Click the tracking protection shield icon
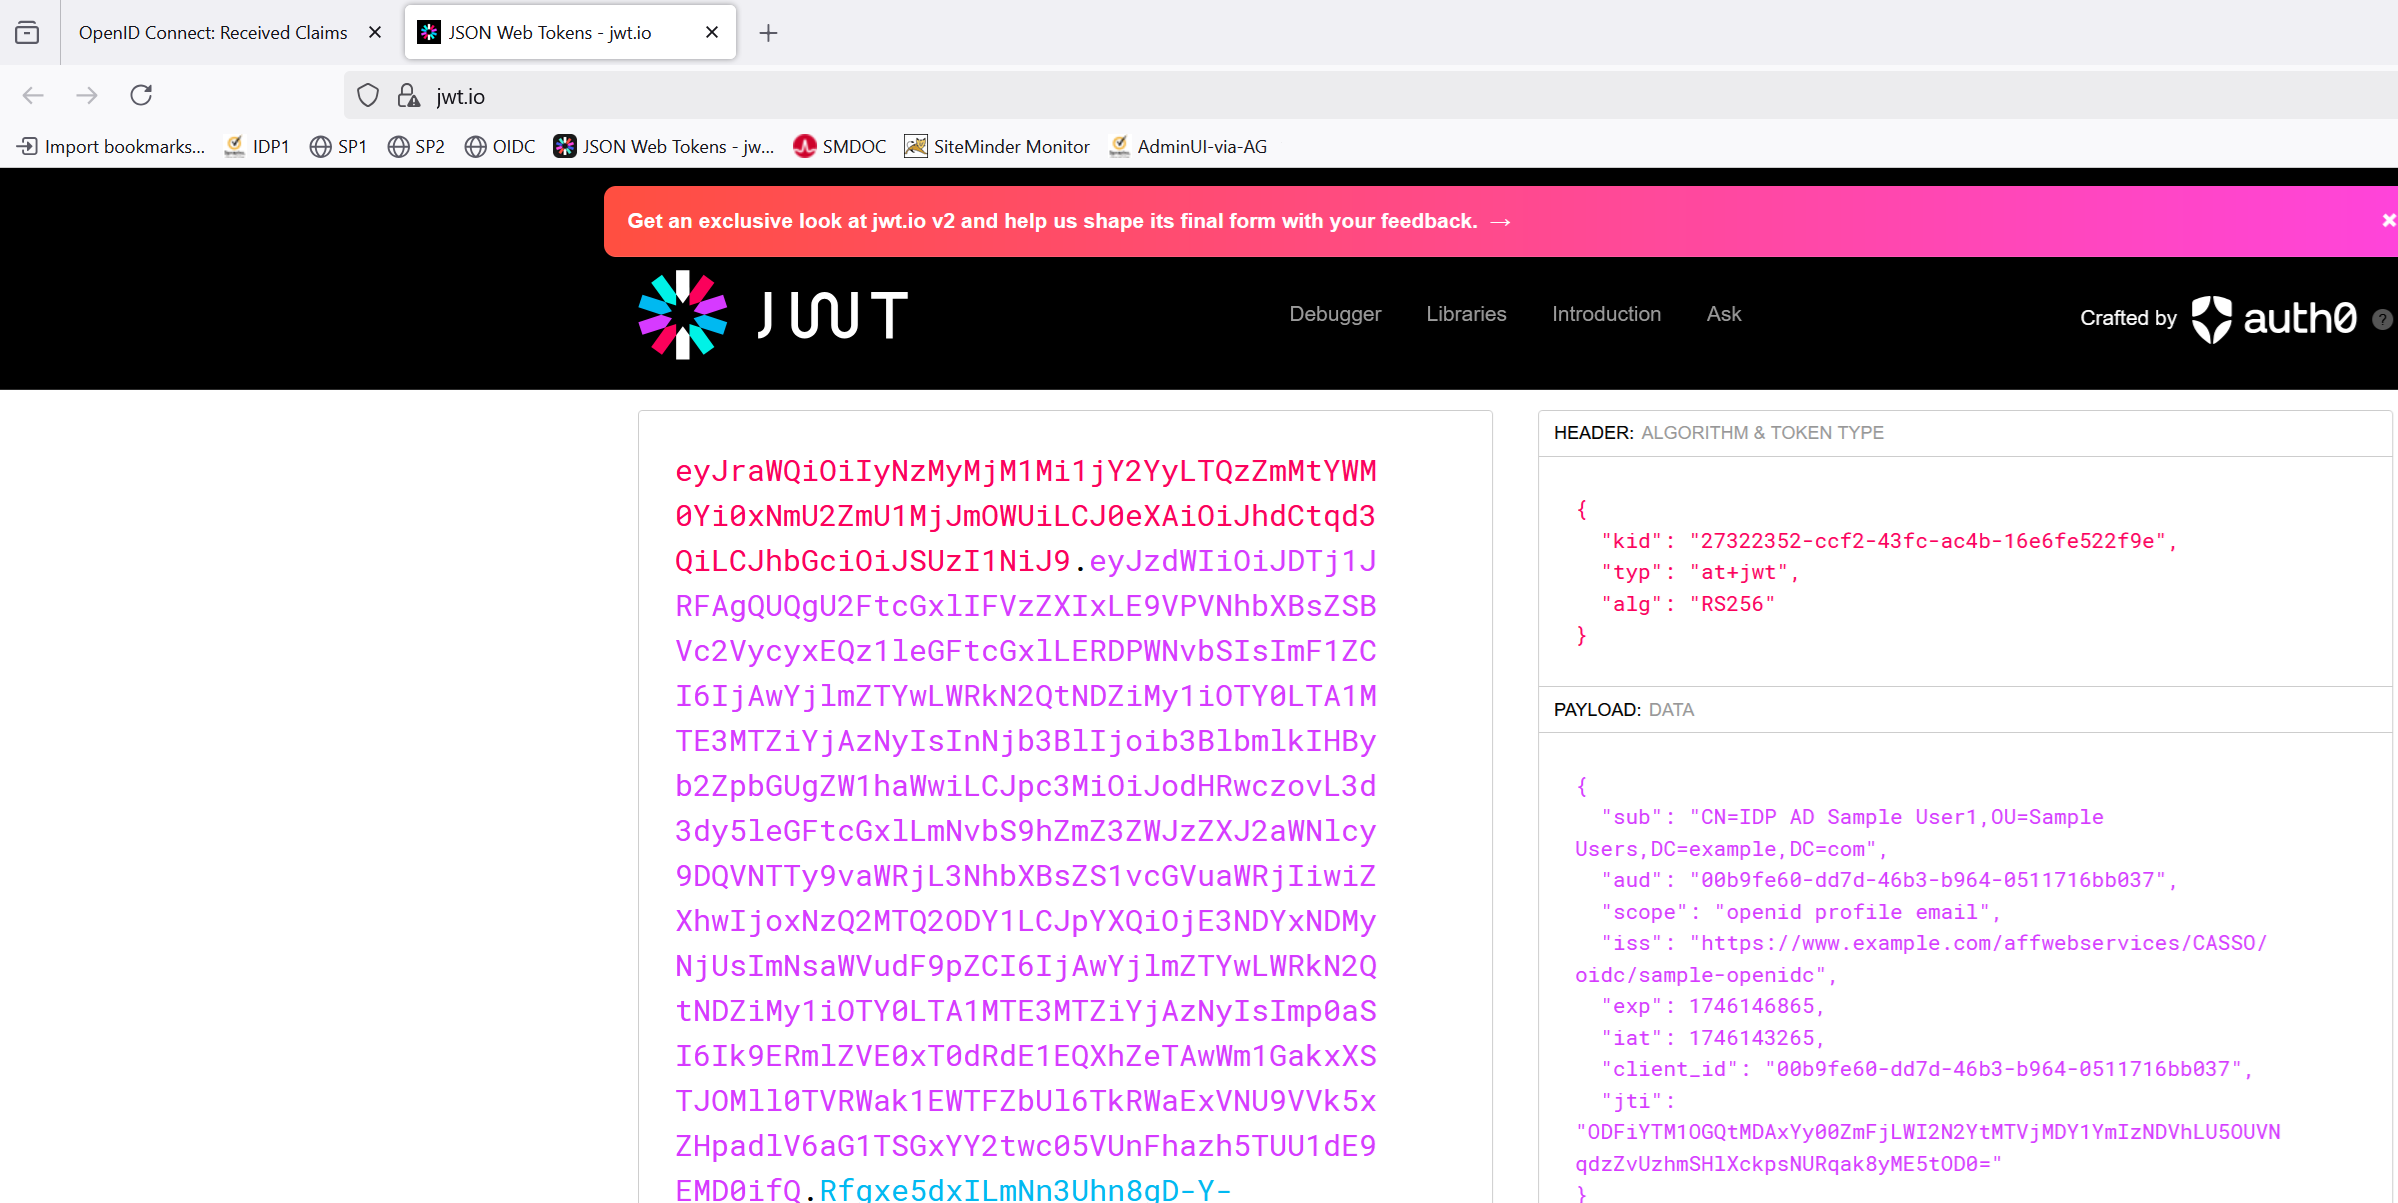This screenshot has width=2398, height=1203. pyautogui.click(x=368, y=96)
